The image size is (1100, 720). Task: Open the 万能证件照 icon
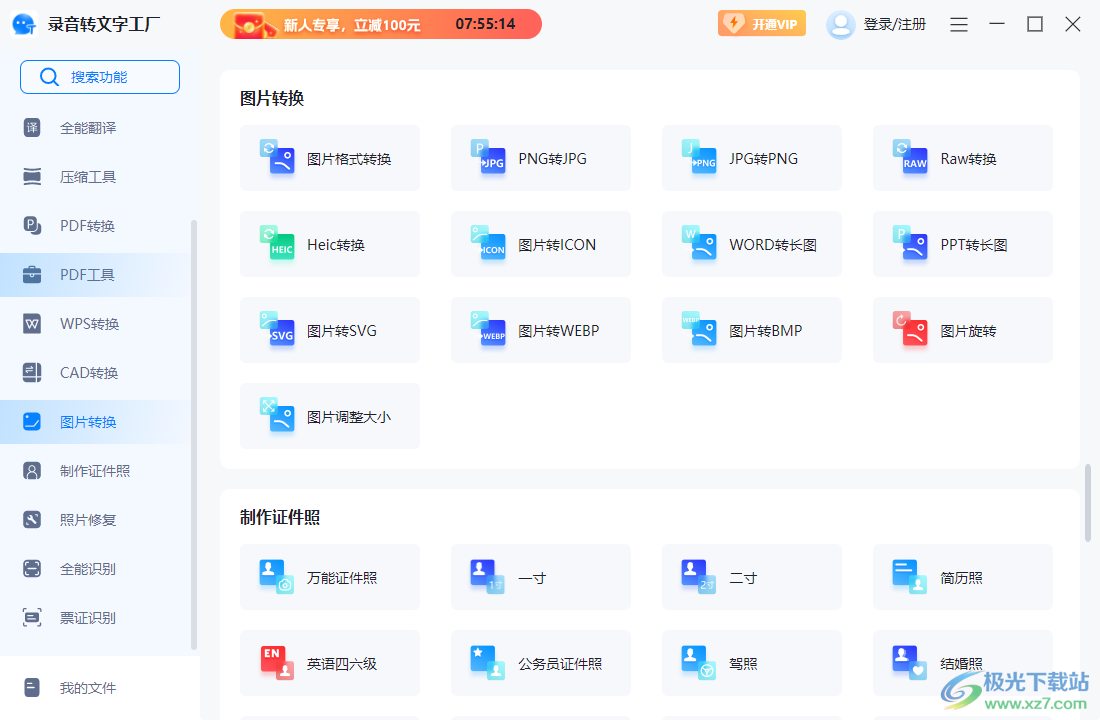point(277,577)
